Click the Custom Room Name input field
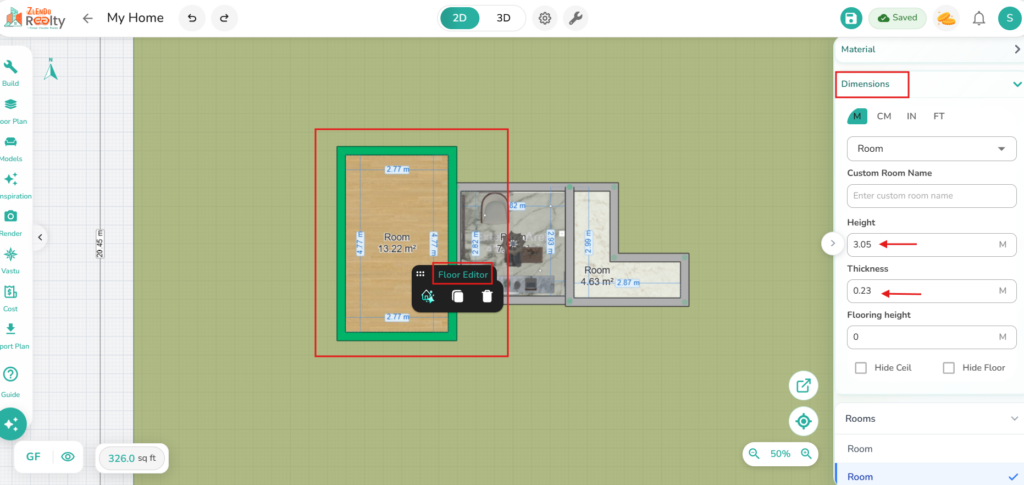This screenshot has width=1024, height=485. click(931, 195)
